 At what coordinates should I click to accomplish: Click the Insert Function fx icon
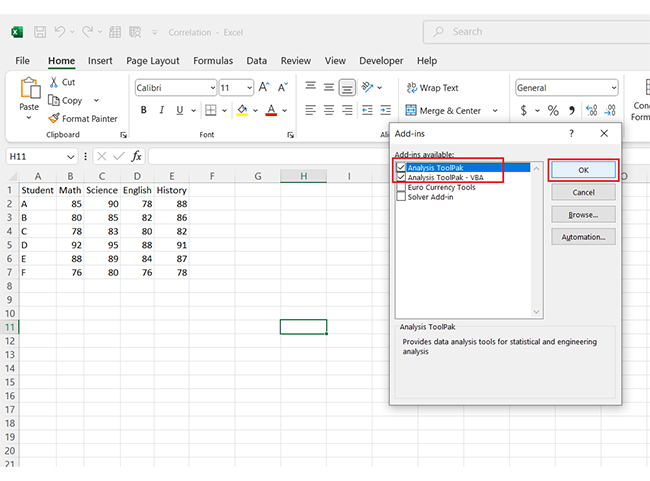click(136, 156)
